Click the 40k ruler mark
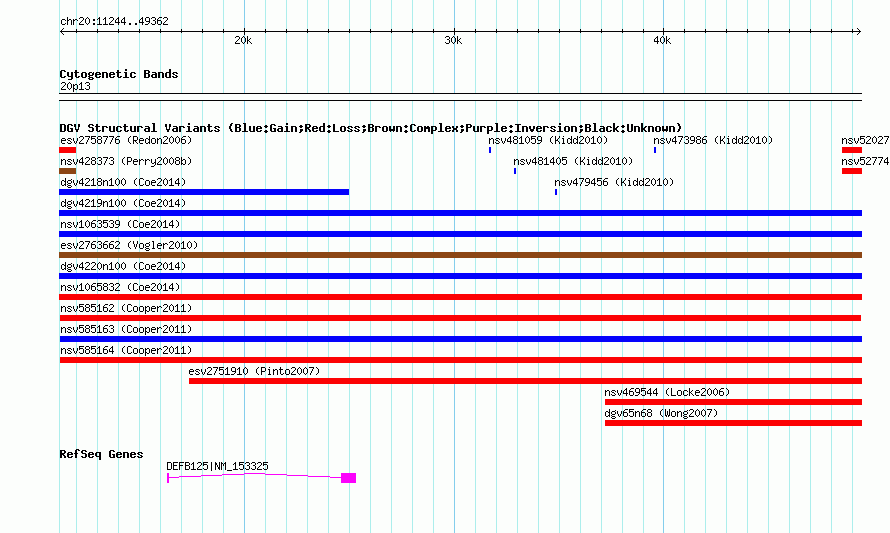 coord(662,40)
